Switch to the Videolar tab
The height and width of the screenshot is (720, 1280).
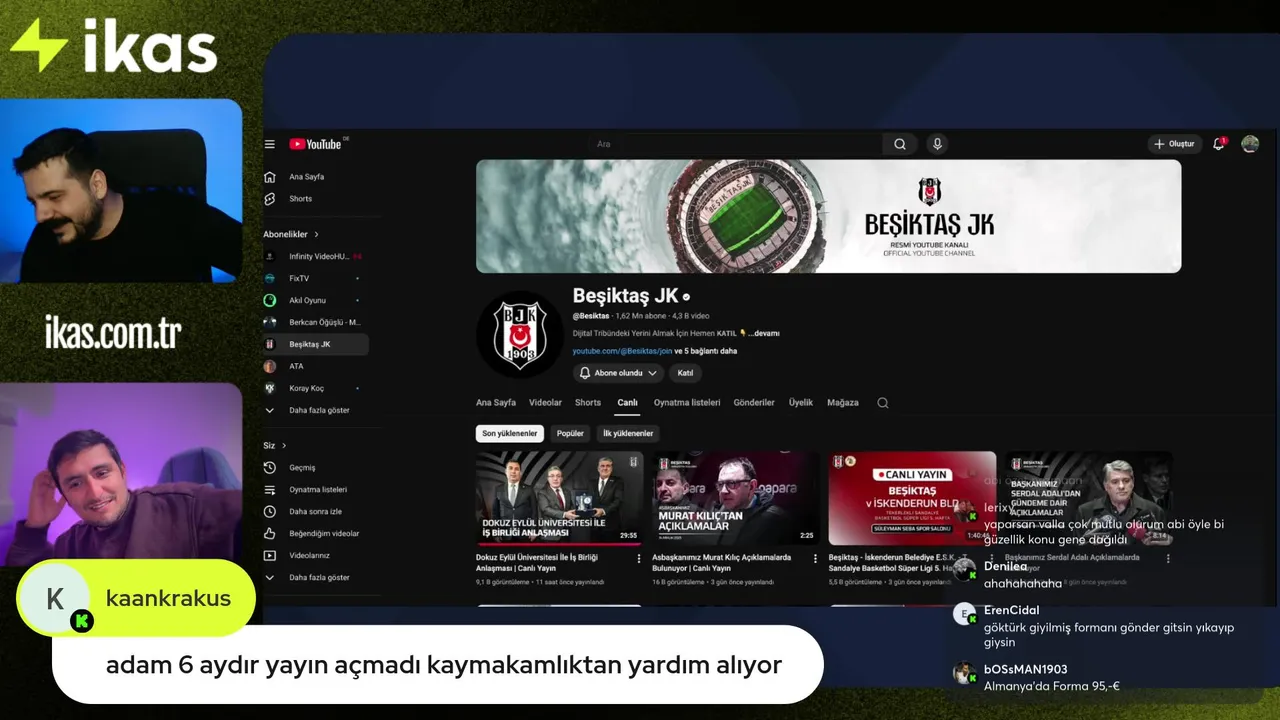[545, 403]
